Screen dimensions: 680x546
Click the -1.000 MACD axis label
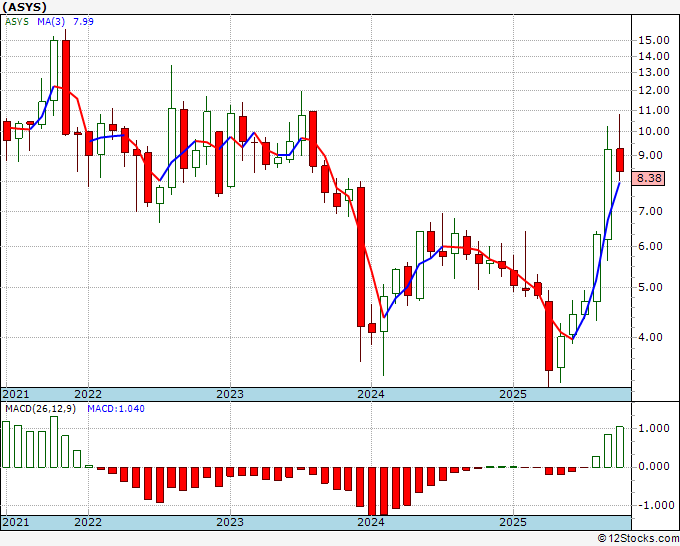pyautogui.click(x=655, y=506)
